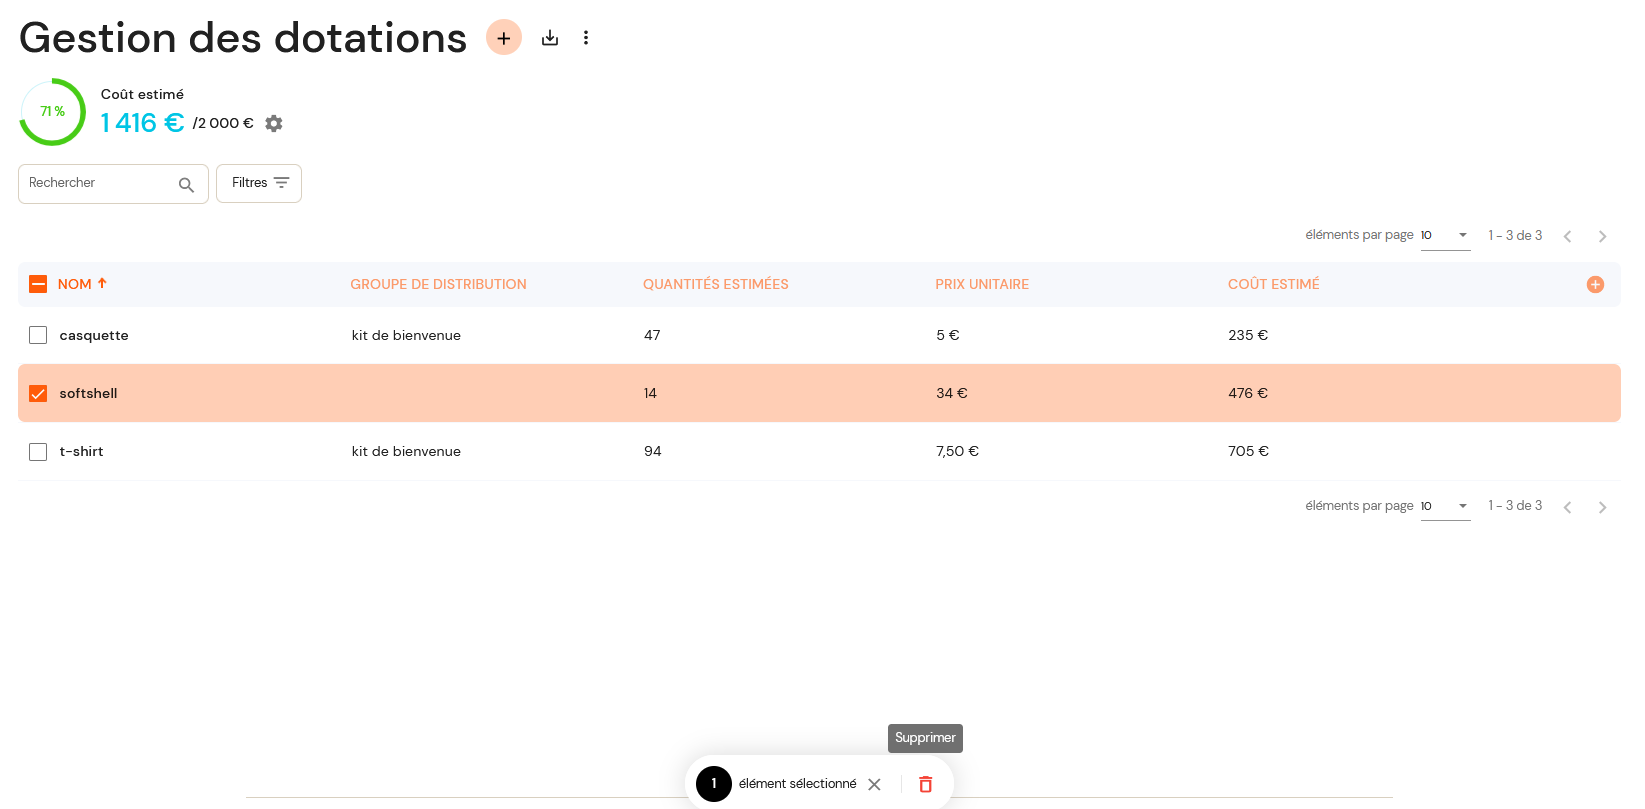Delete selected element with trash icon

[926, 784]
